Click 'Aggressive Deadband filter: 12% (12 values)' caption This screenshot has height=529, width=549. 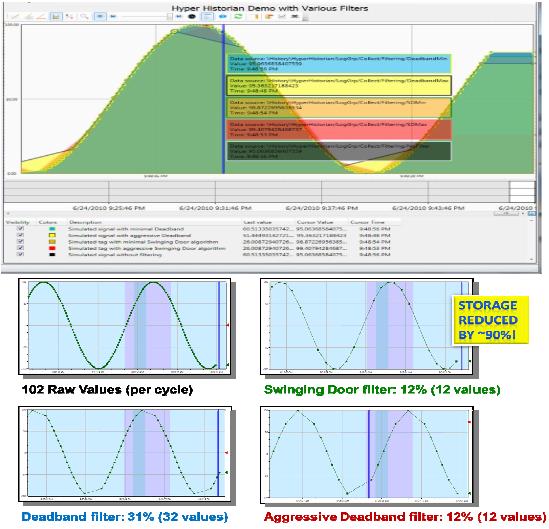coord(405,516)
